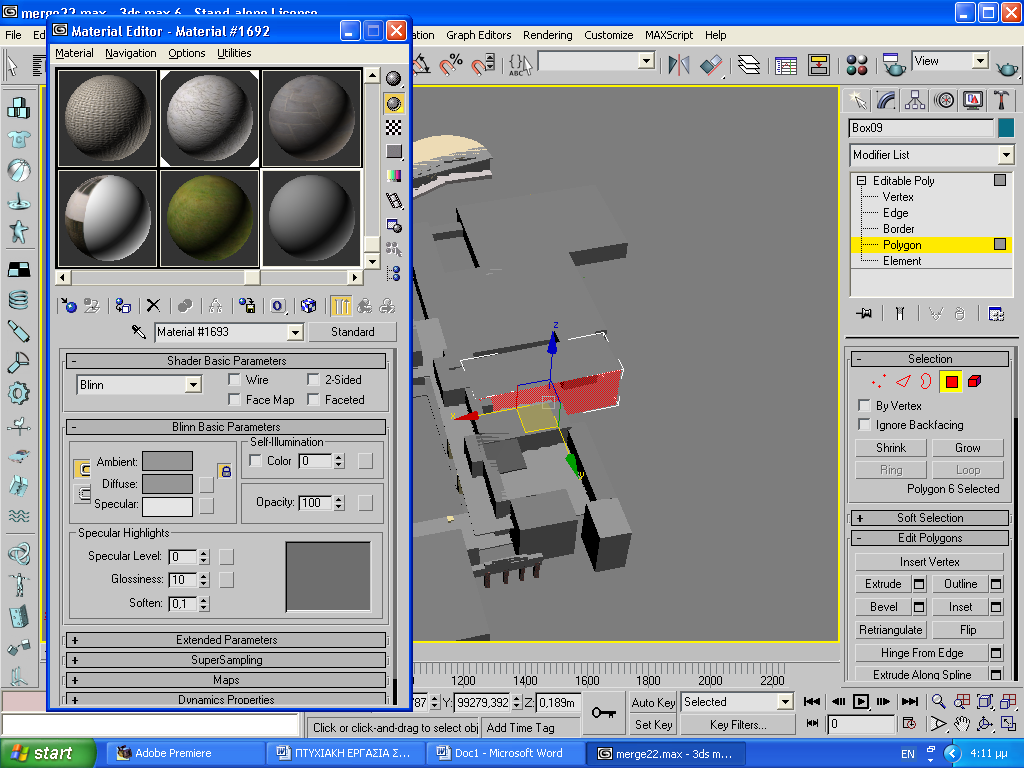This screenshot has height=768, width=1024.
Task: Open the MAXScript menu
Action: pyautogui.click(x=669, y=35)
